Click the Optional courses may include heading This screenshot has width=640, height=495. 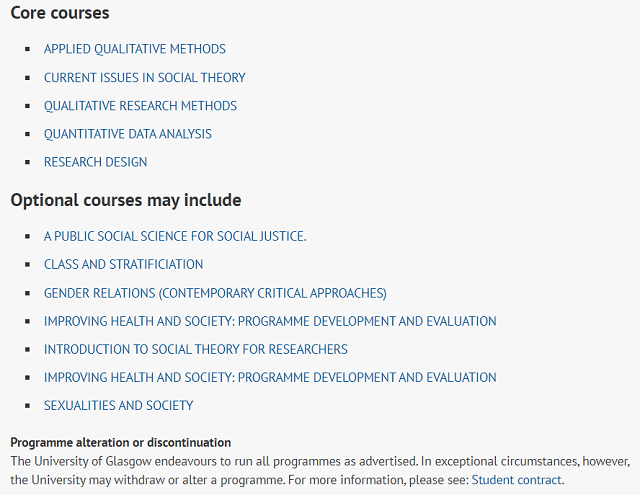click(126, 200)
